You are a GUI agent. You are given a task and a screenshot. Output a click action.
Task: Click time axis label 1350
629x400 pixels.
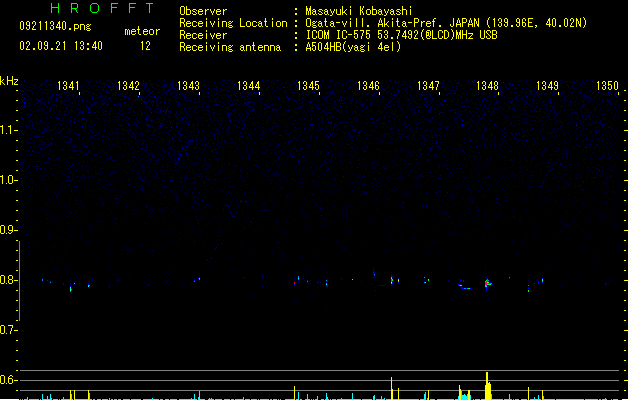pyautogui.click(x=608, y=86)
